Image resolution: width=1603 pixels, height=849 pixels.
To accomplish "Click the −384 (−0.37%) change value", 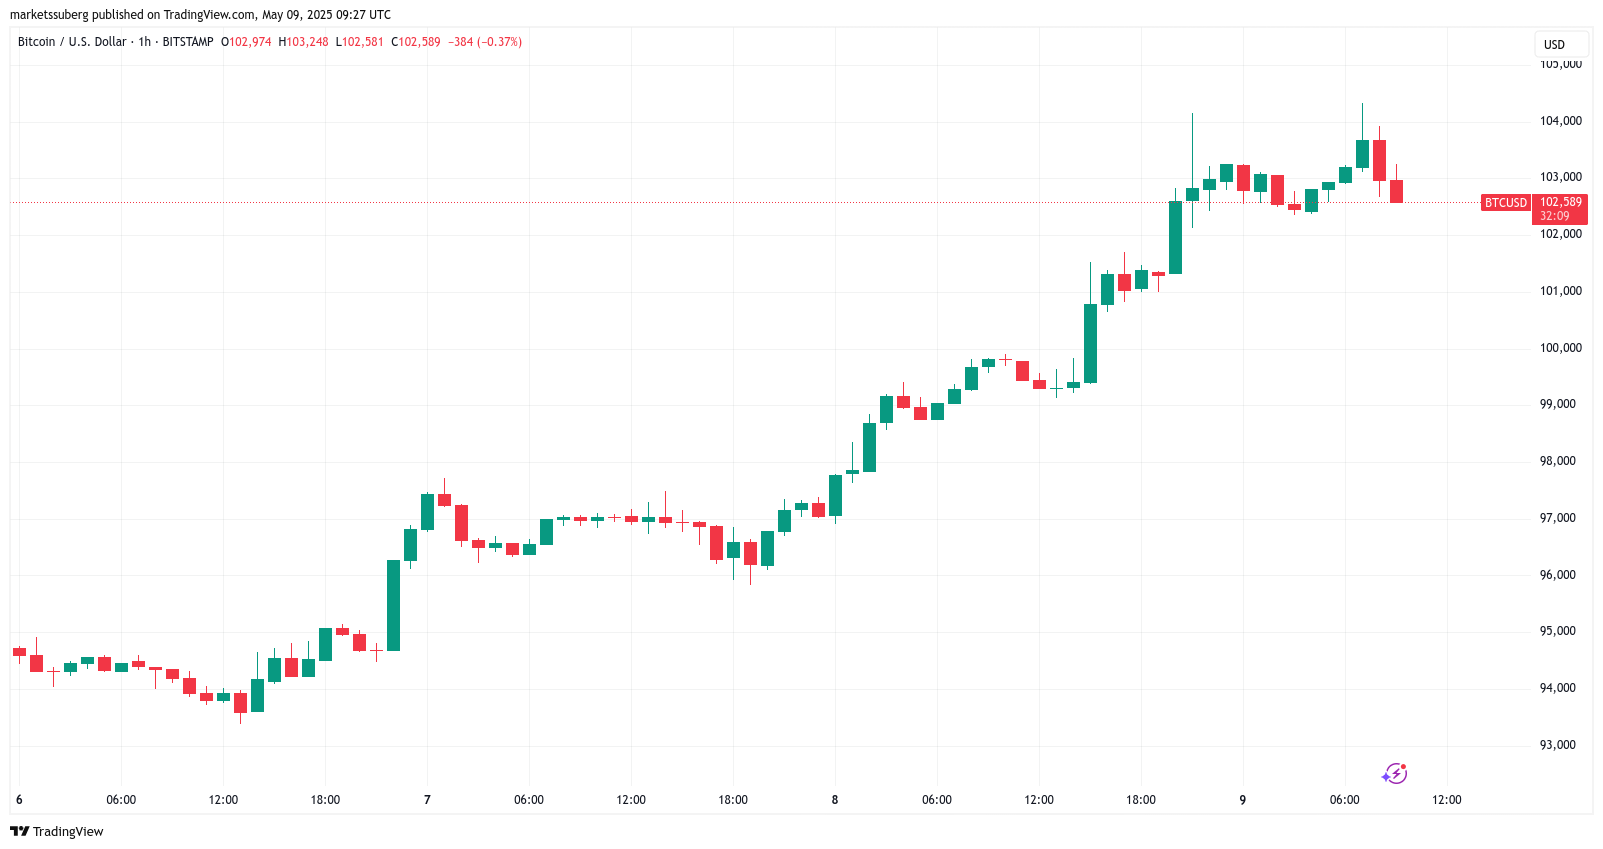I will 485,42.
